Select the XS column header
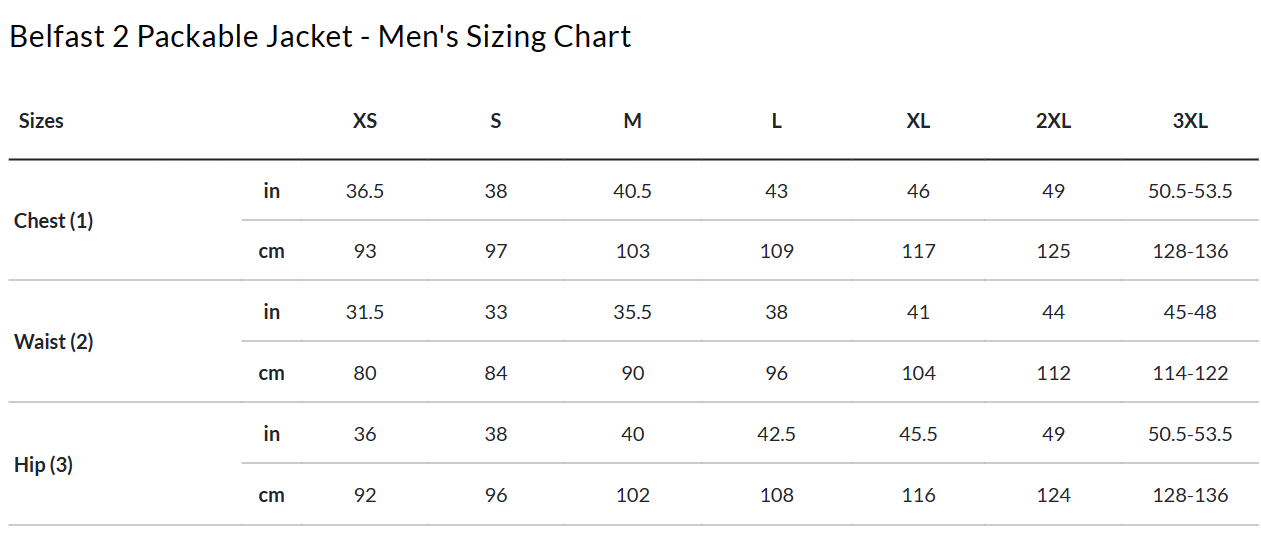1261x535 pixels. (365, 121)
